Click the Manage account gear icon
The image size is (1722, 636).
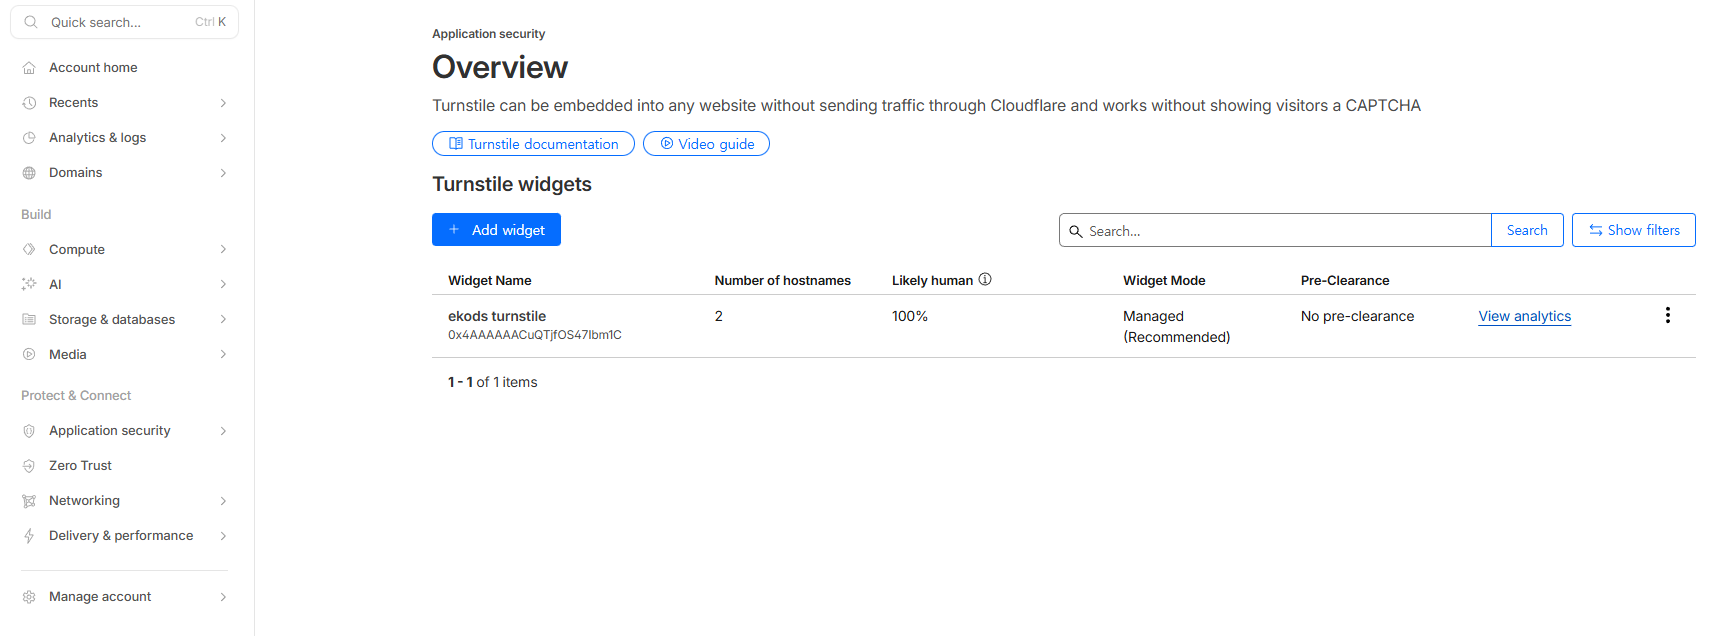click(29, 597)
